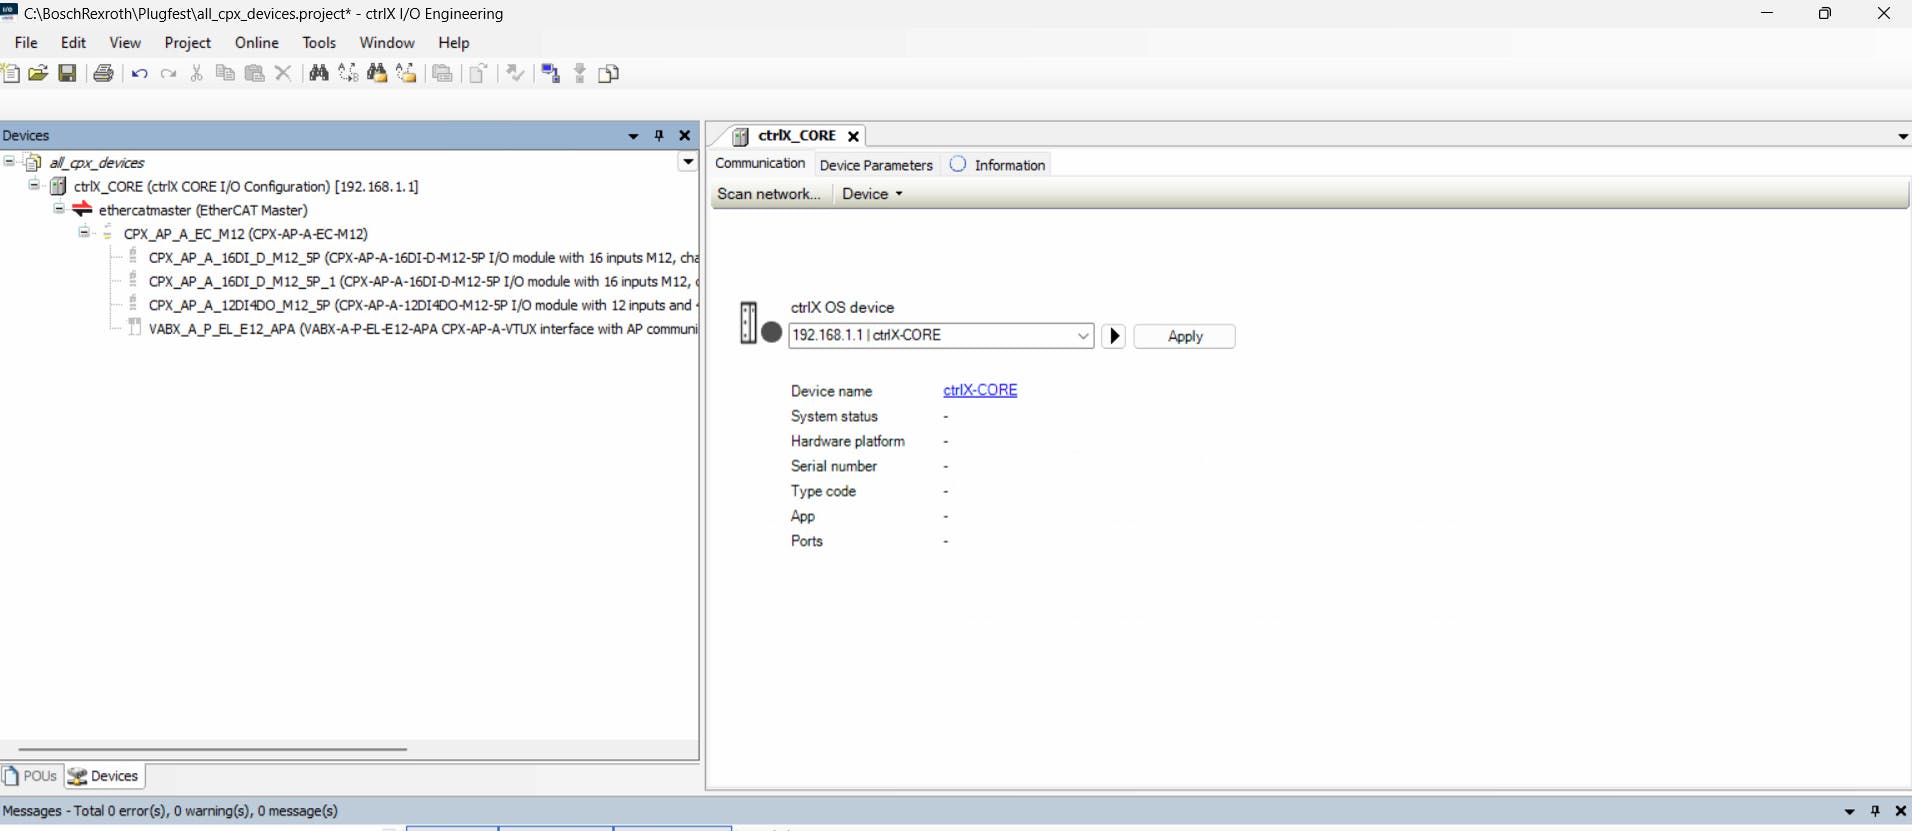This screenshot has width=1912, height=831.
Task: Cut selection with scissors icon
Action: (197, 73)
